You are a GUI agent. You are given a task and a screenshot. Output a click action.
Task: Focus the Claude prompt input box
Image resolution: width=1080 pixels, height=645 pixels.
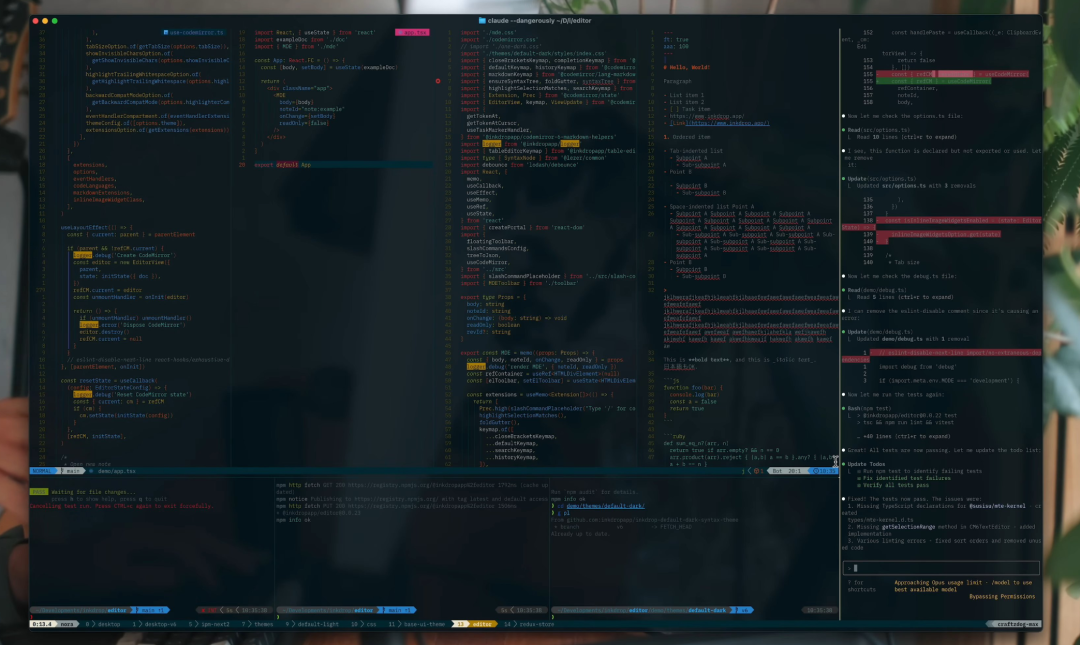click(942, 568)
